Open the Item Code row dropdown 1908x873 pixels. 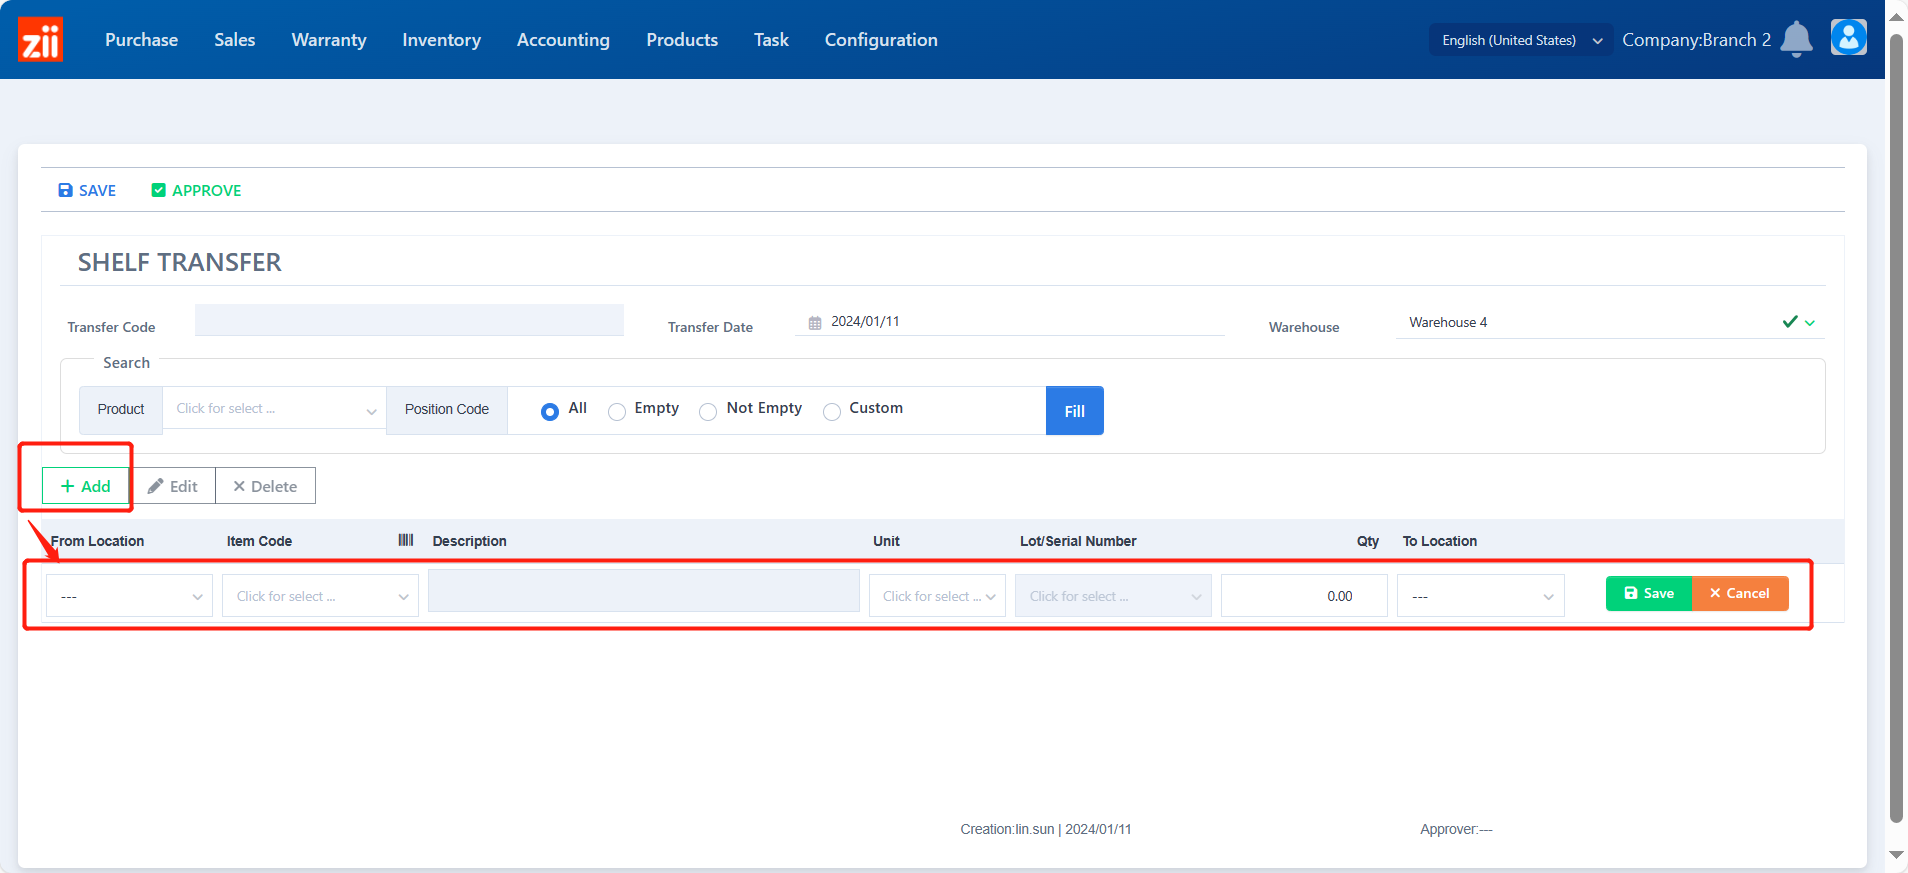320,596
